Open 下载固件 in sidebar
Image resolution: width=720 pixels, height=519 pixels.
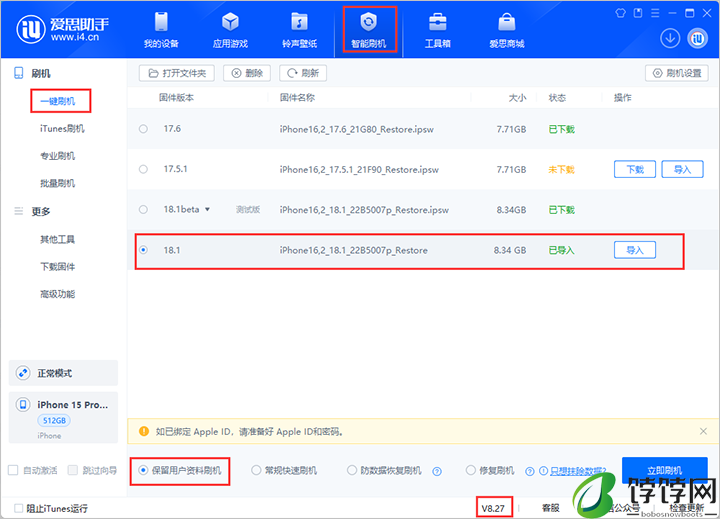click(x=58, y=267)
